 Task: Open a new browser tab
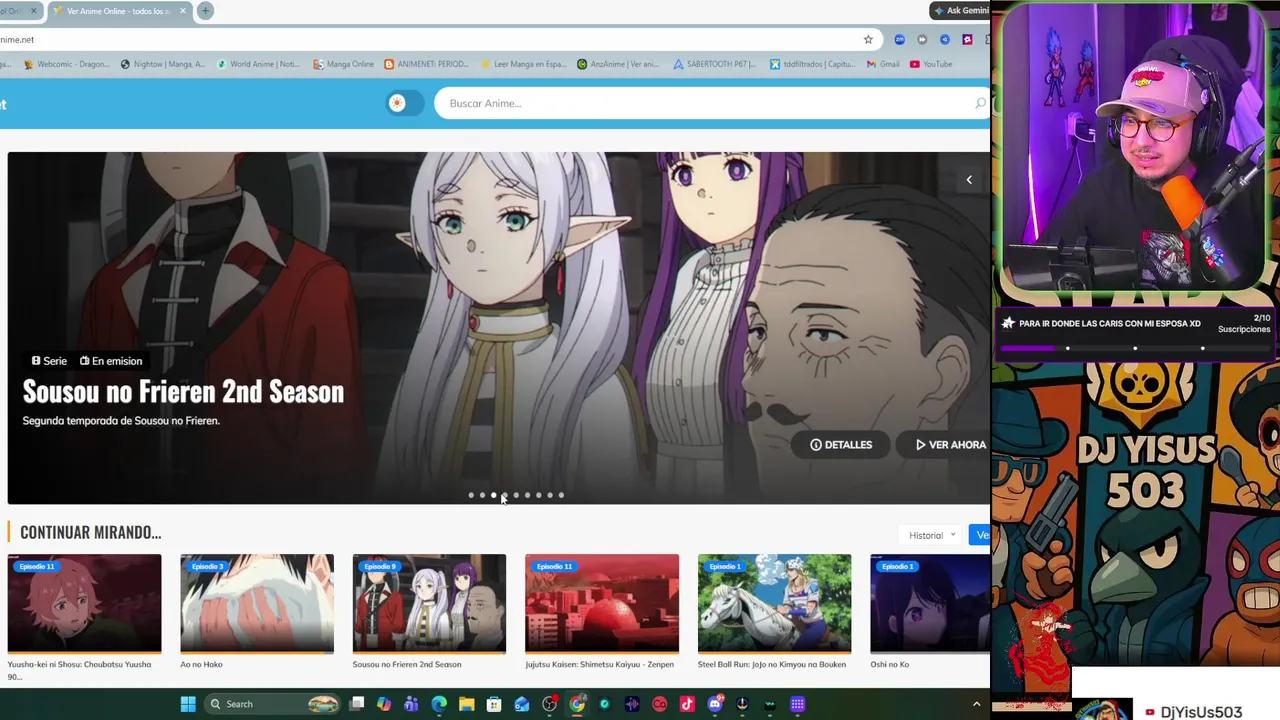pos(205,11)
